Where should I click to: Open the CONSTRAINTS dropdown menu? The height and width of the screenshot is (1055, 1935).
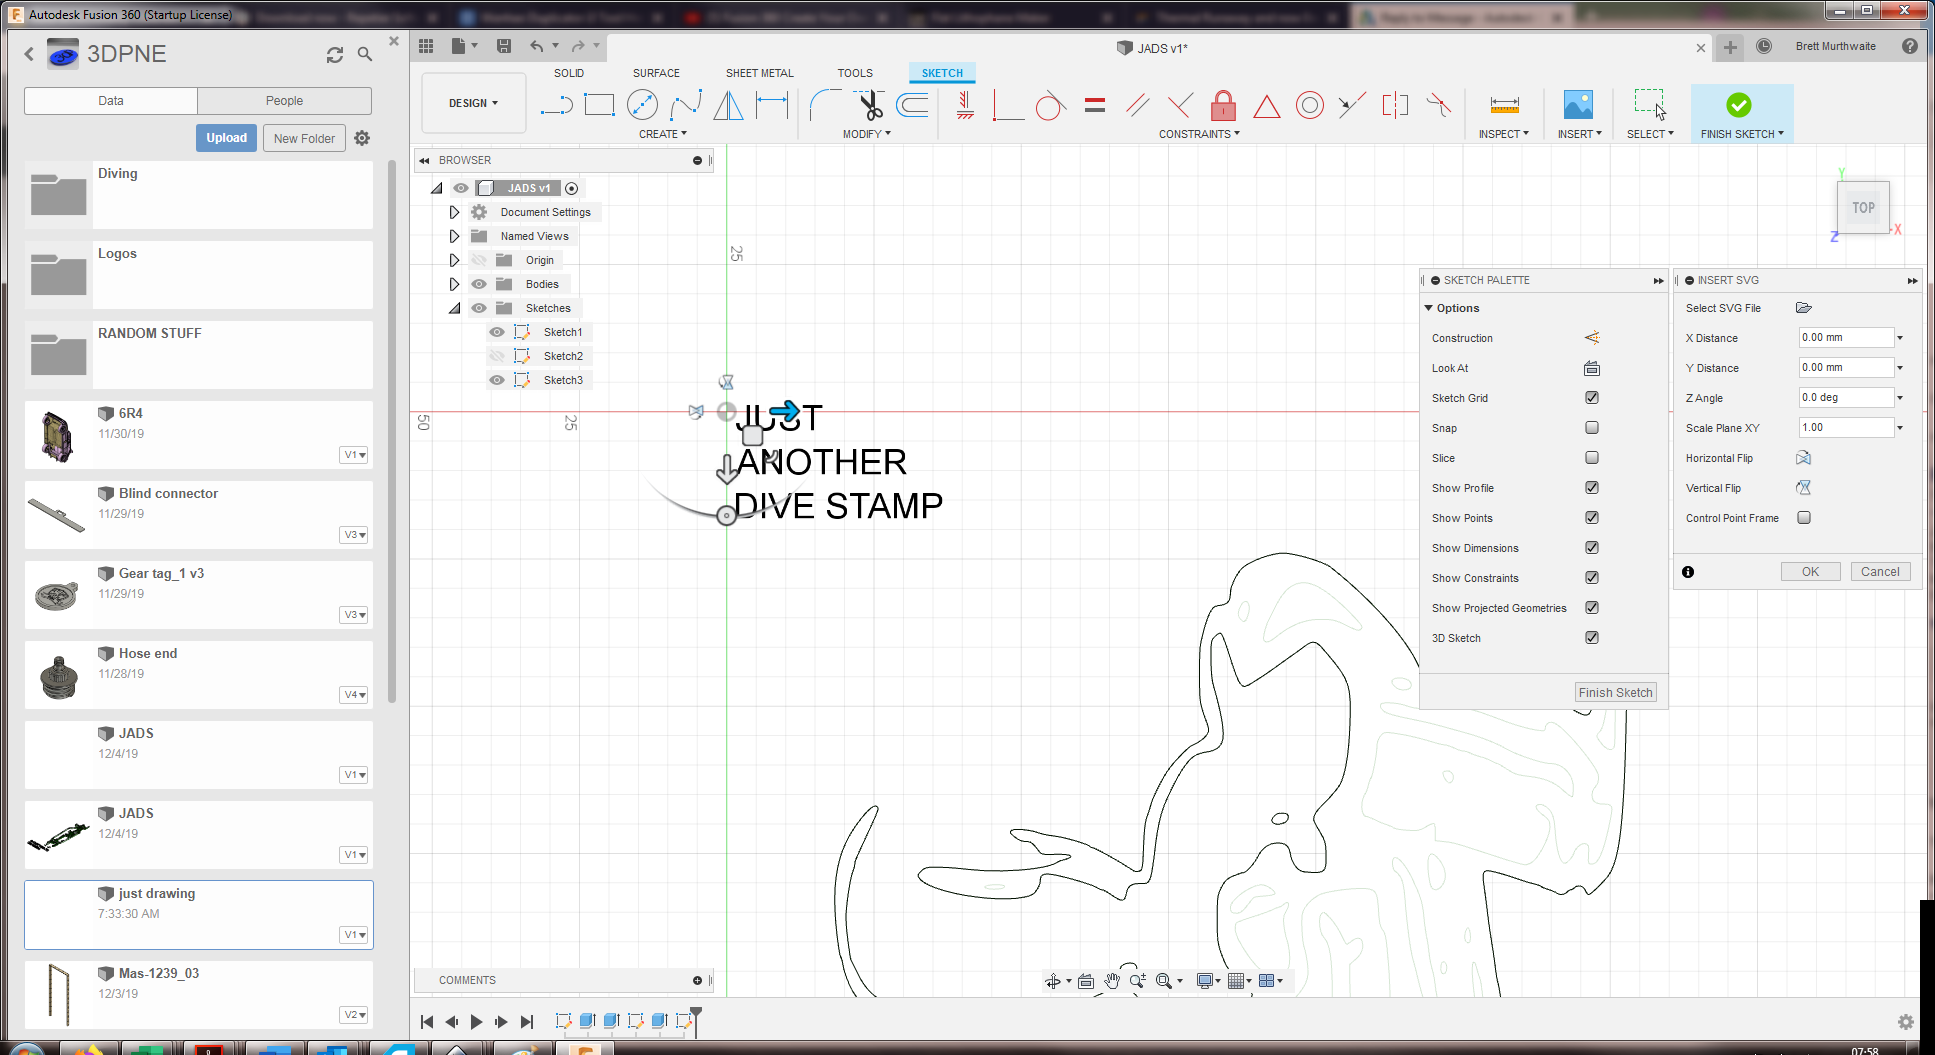coord(1199,134)
